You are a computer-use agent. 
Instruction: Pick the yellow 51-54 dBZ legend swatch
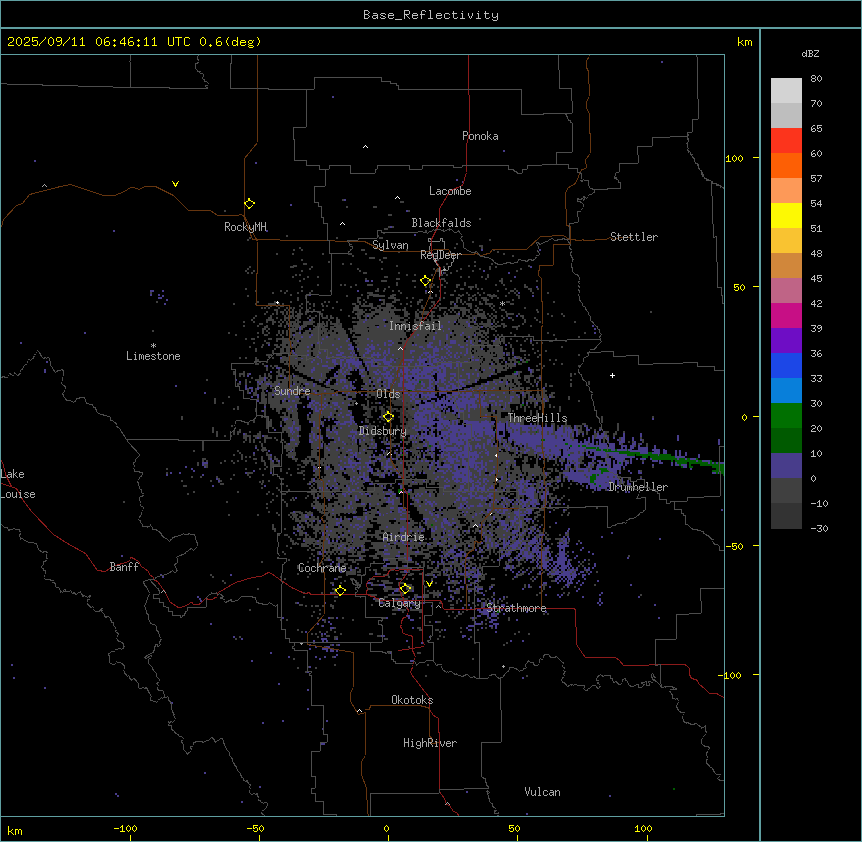(786, 215)
